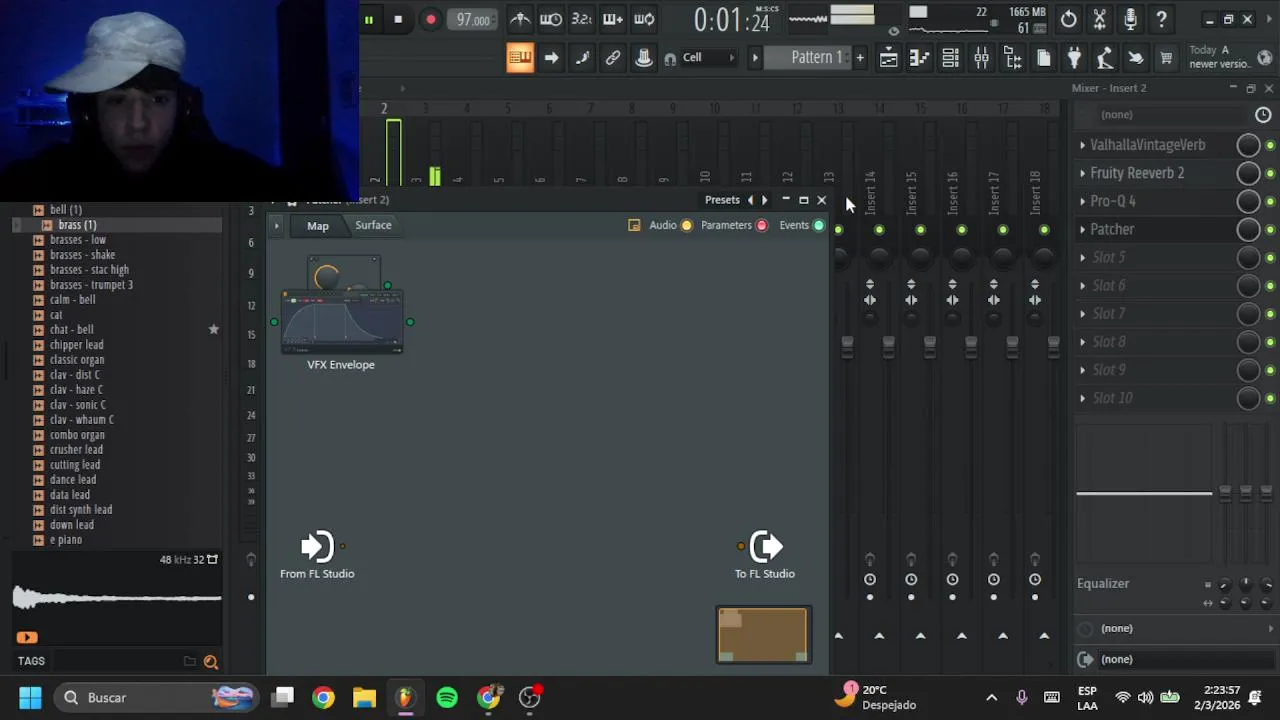This screenshot has height=720, width=1280.
Task: Select the "brasses - low" preset in browser
Action: click(78, 240)
